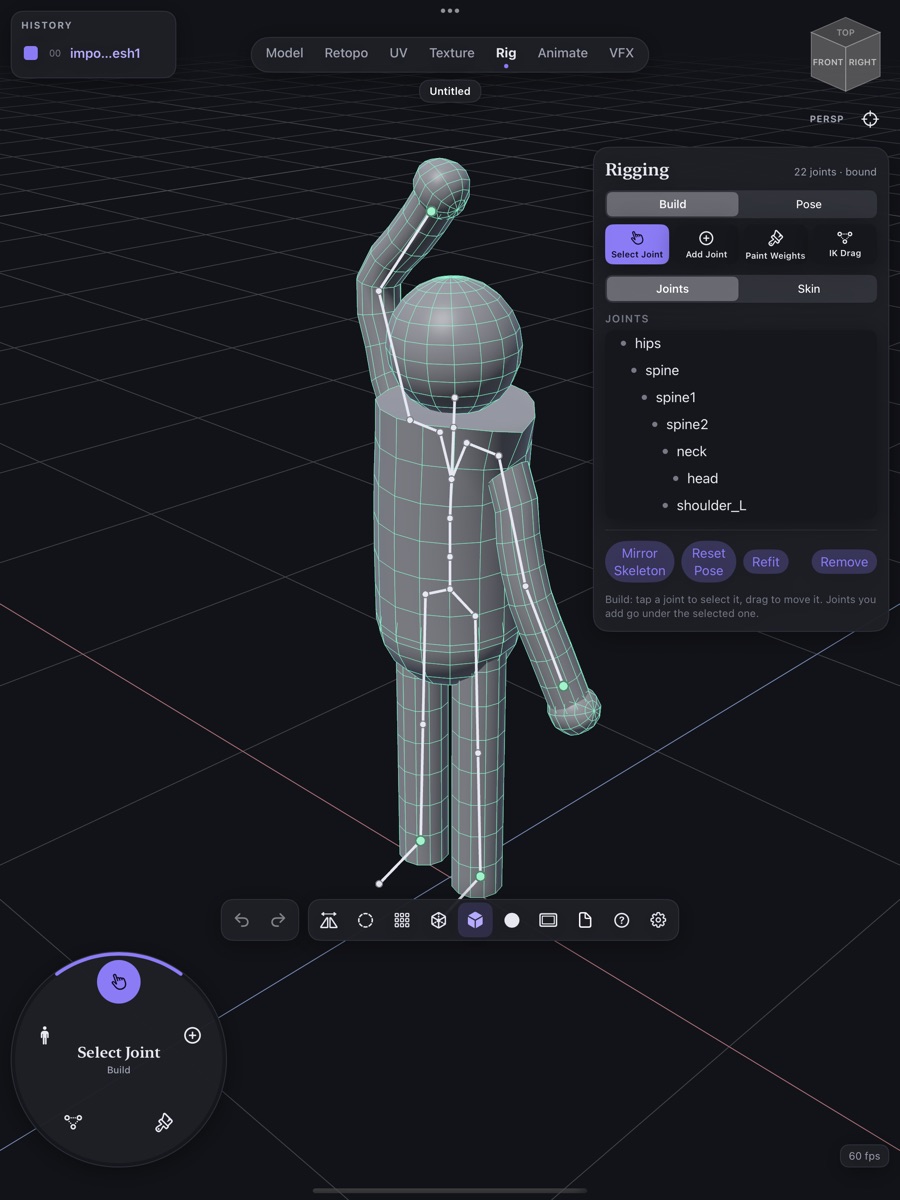Click the Refit button
This screenshot has height=1200, width=900.
tap(766, 562)
